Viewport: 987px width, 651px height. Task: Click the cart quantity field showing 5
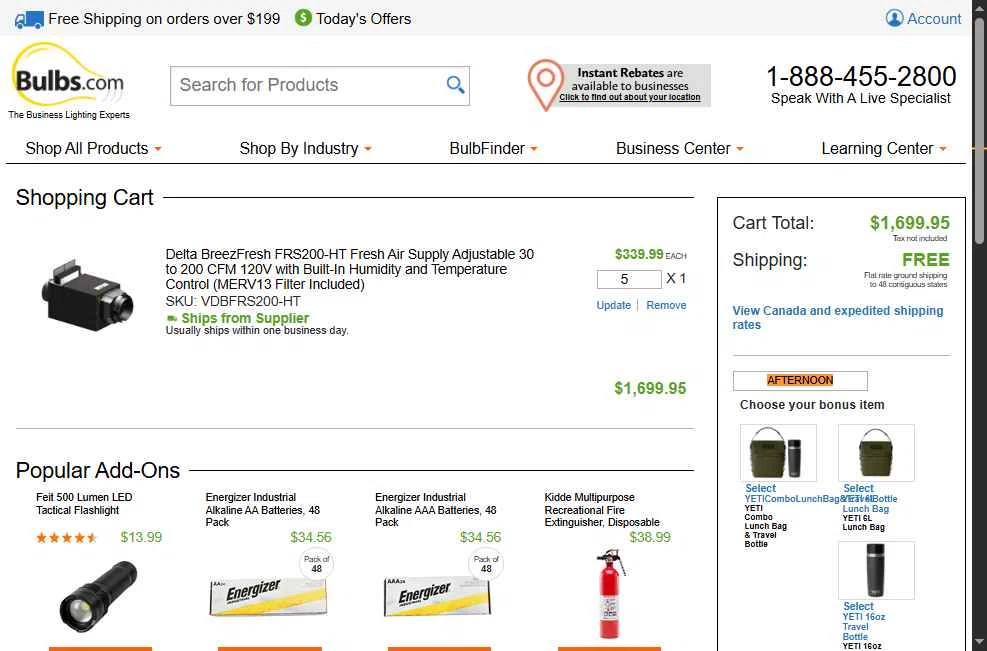click(629, 280)
